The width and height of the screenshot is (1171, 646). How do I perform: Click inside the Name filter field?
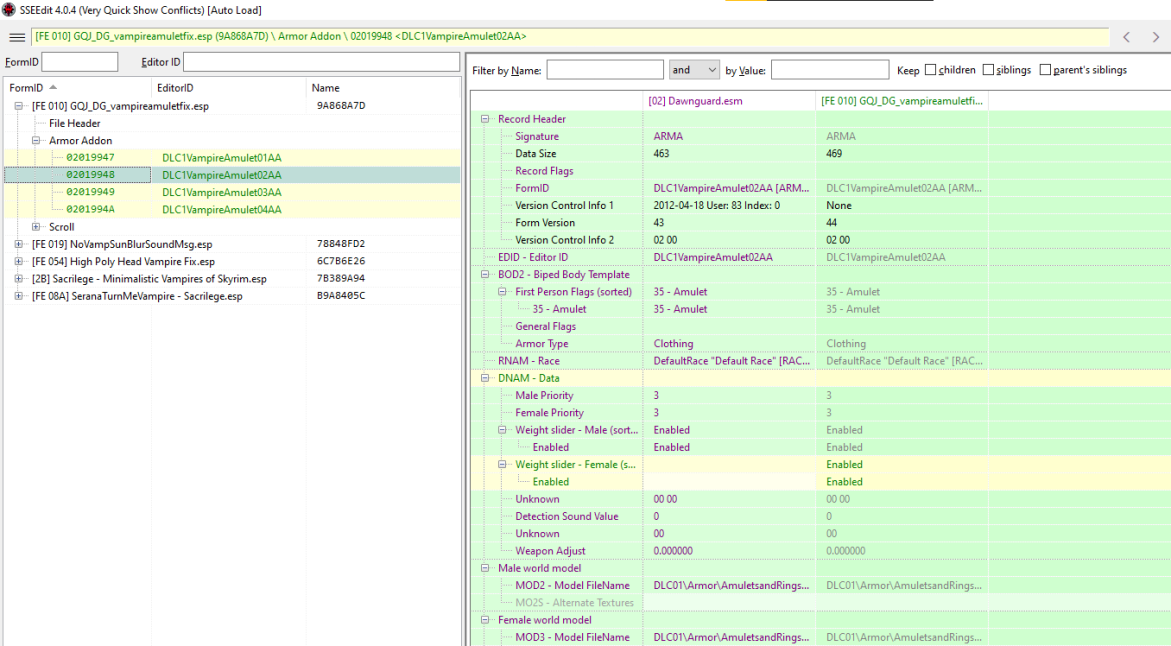(604, 69)
